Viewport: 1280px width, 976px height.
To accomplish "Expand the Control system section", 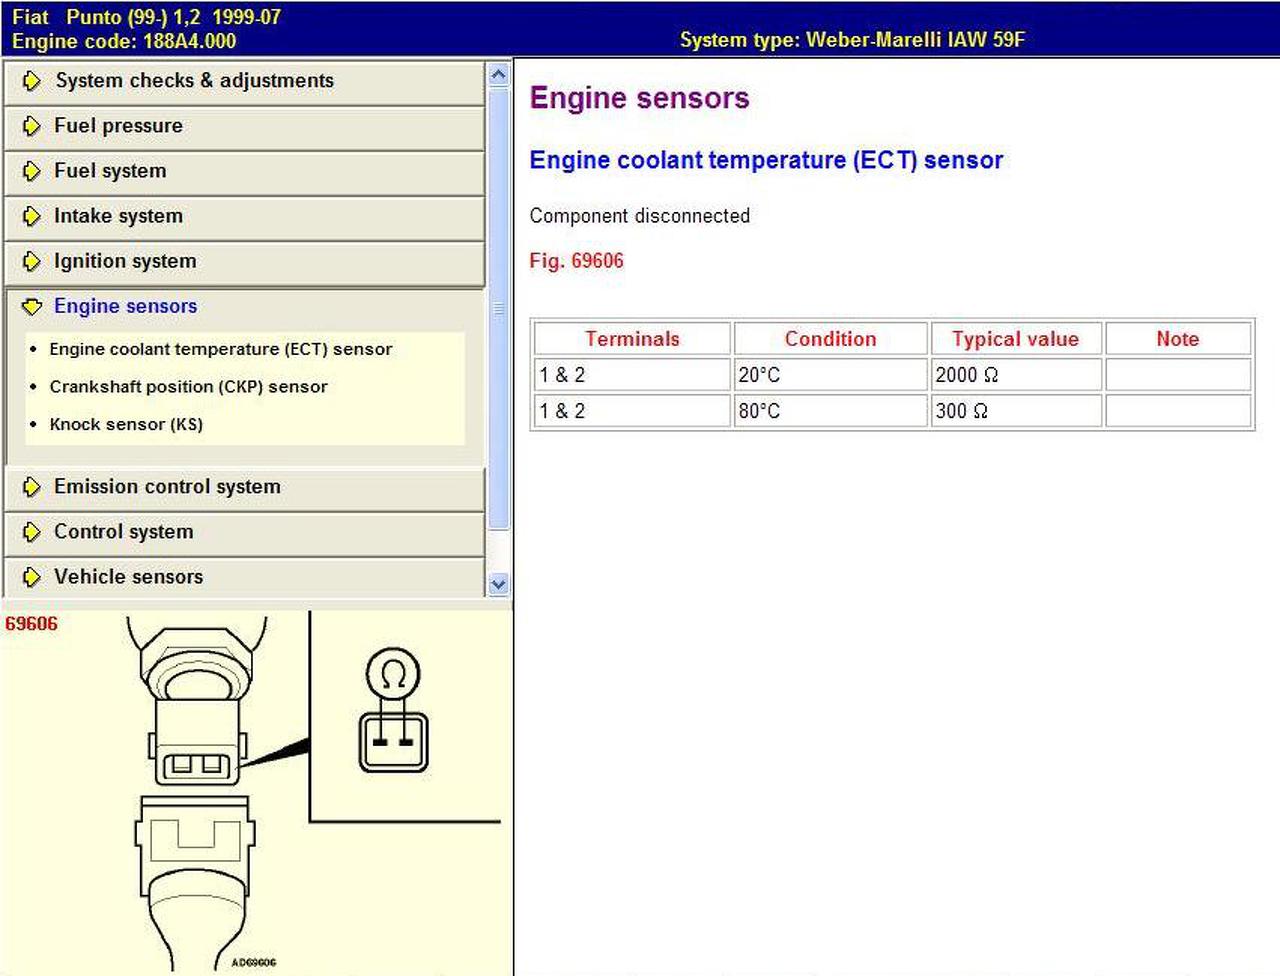I will click(x=244, y=532).
